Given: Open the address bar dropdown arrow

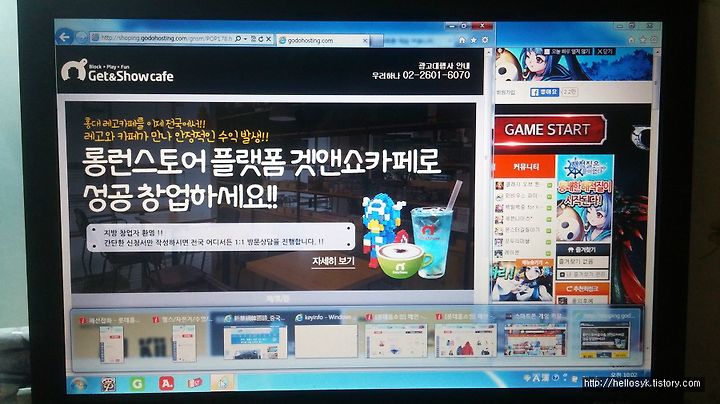Looking at the screenshot, I should coord(246,39).
